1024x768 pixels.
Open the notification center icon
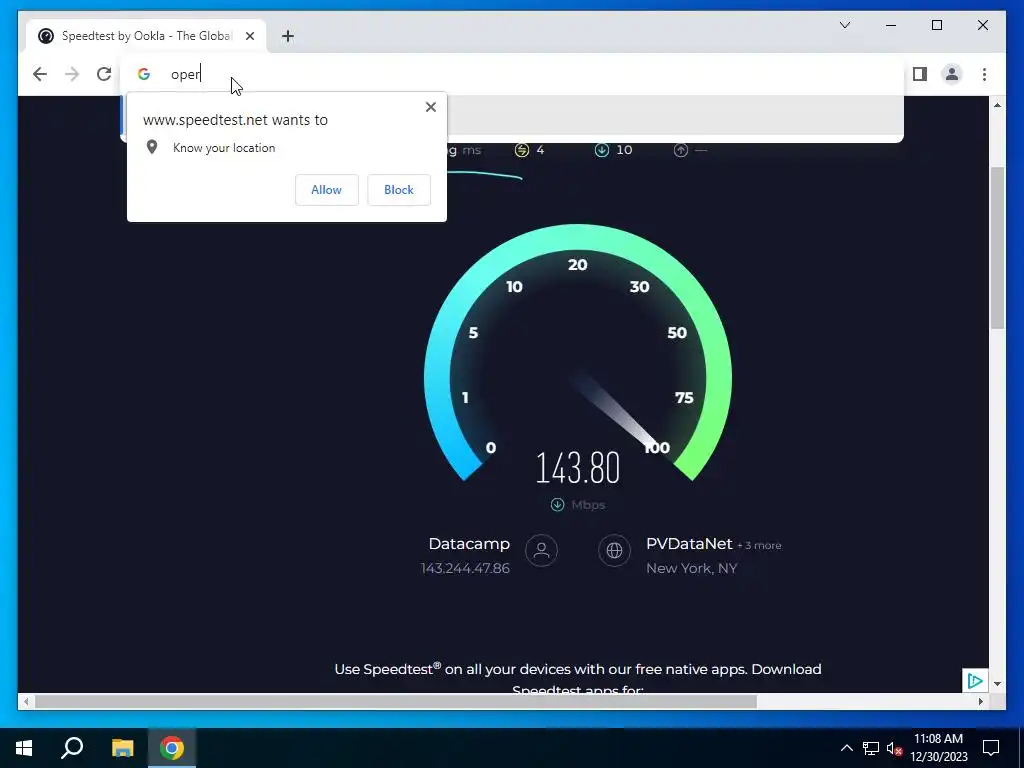991,748
